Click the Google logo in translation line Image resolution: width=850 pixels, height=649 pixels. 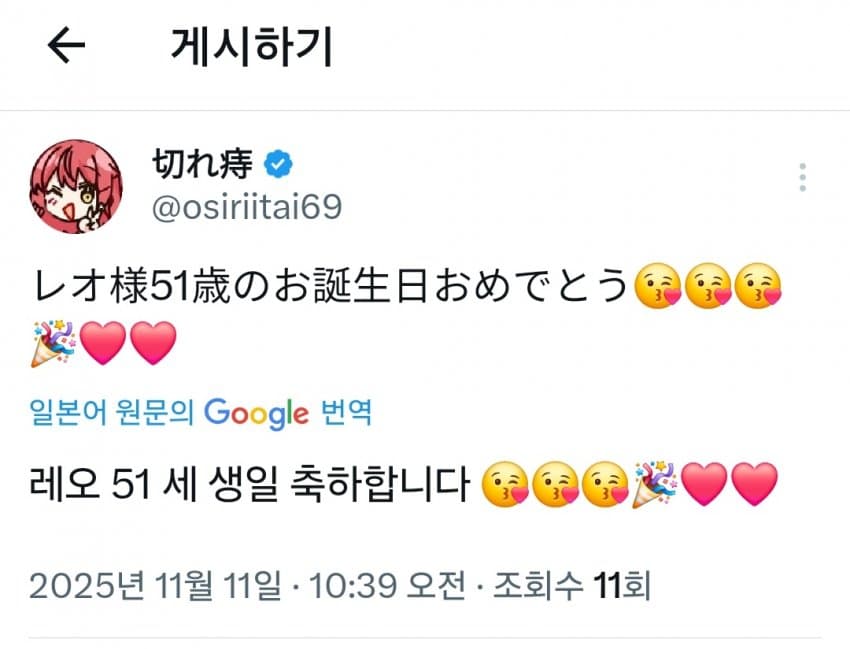tap(256, 412)
